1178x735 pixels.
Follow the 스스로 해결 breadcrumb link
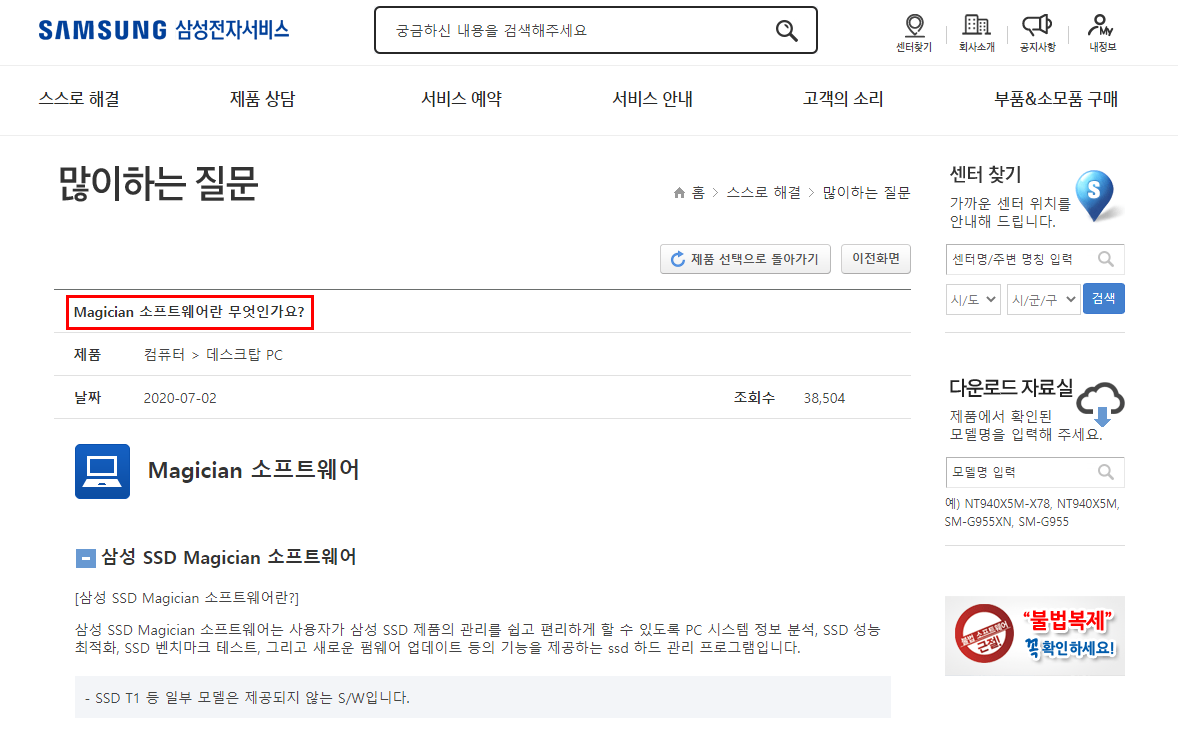coord(763,193)
